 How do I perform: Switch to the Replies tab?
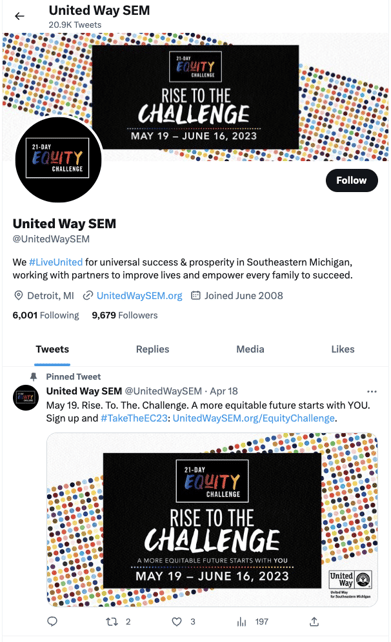point(152,349)
